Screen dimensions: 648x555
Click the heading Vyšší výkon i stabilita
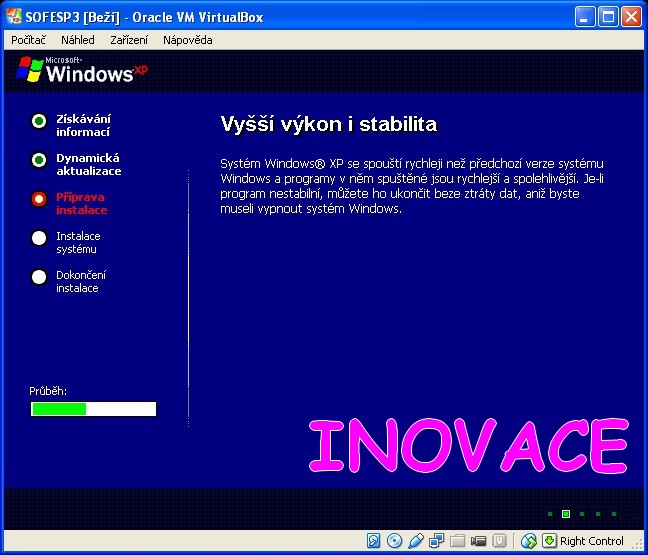[329, 124]
